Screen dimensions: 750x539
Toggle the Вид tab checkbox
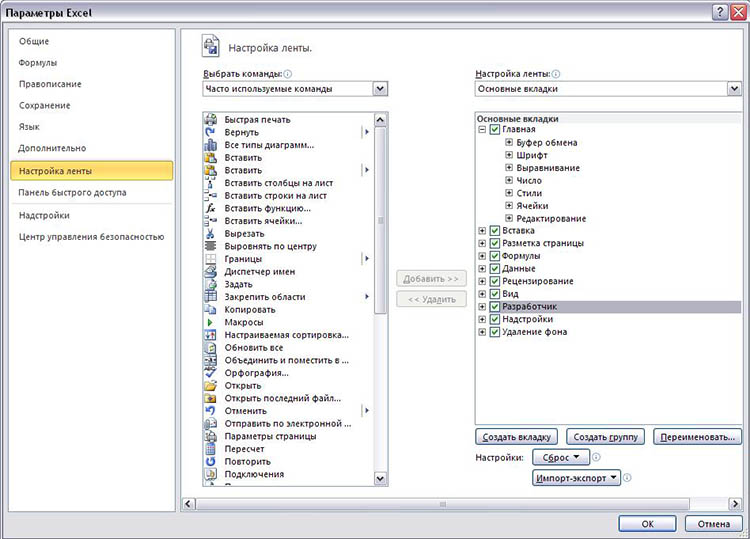[x=495, y=294]
